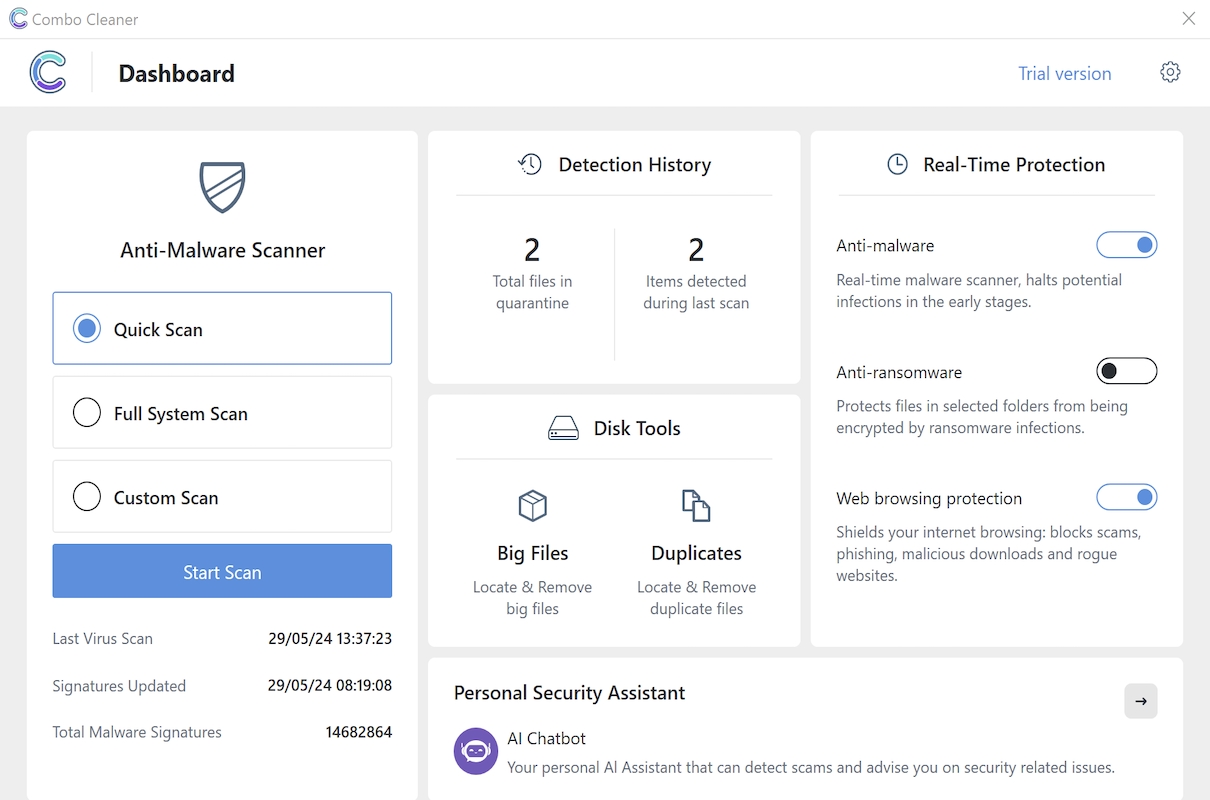Open Detection History via clock icon
The image size is (1210, 800).
(x=530, y=164)
